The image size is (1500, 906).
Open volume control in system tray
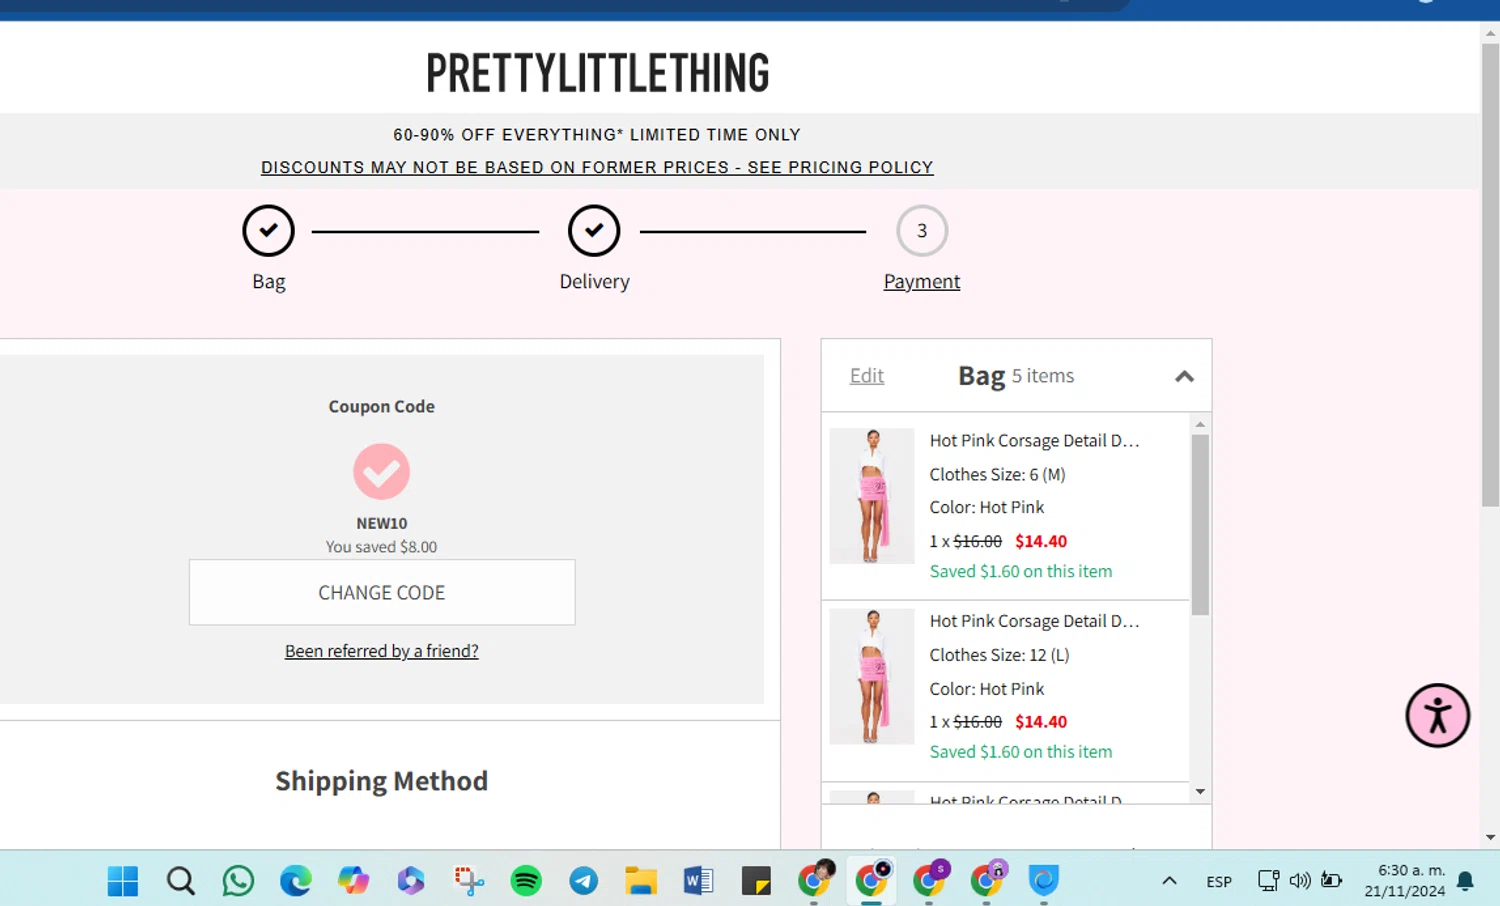(1300, 881)
